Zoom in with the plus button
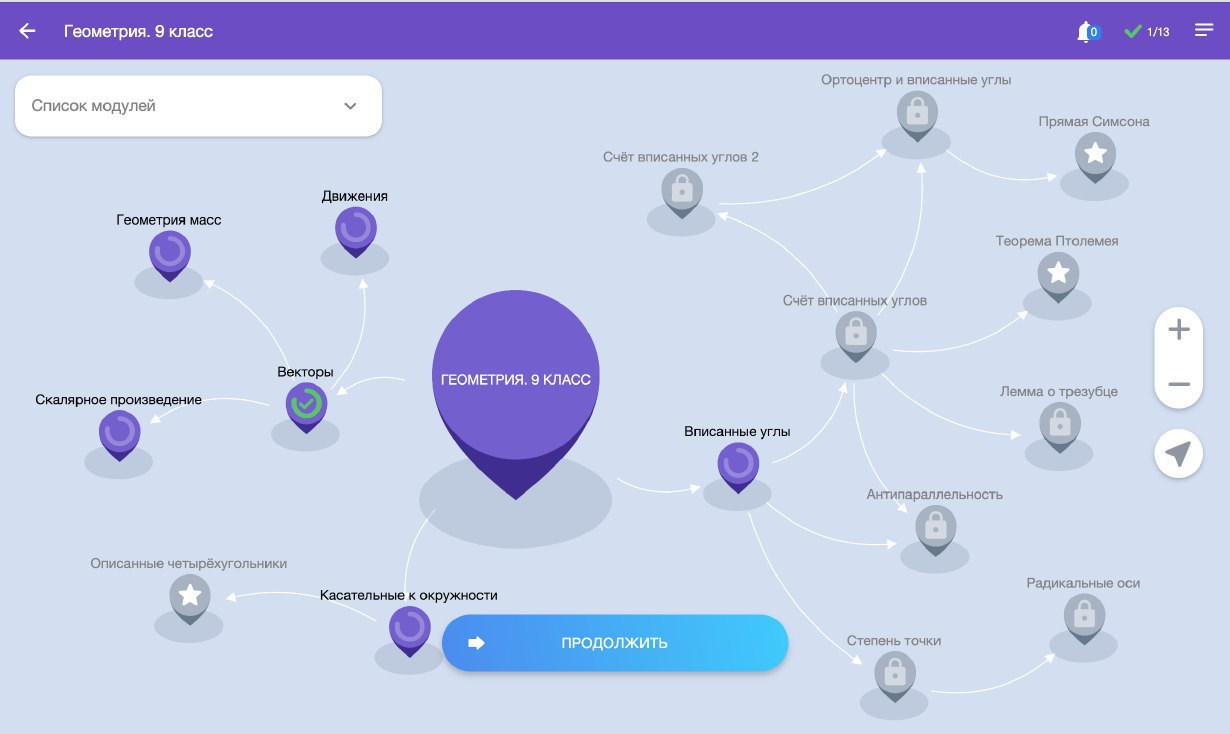Image resolution: width=1230 pixels, height=734 pixels. pos(1179,330)
